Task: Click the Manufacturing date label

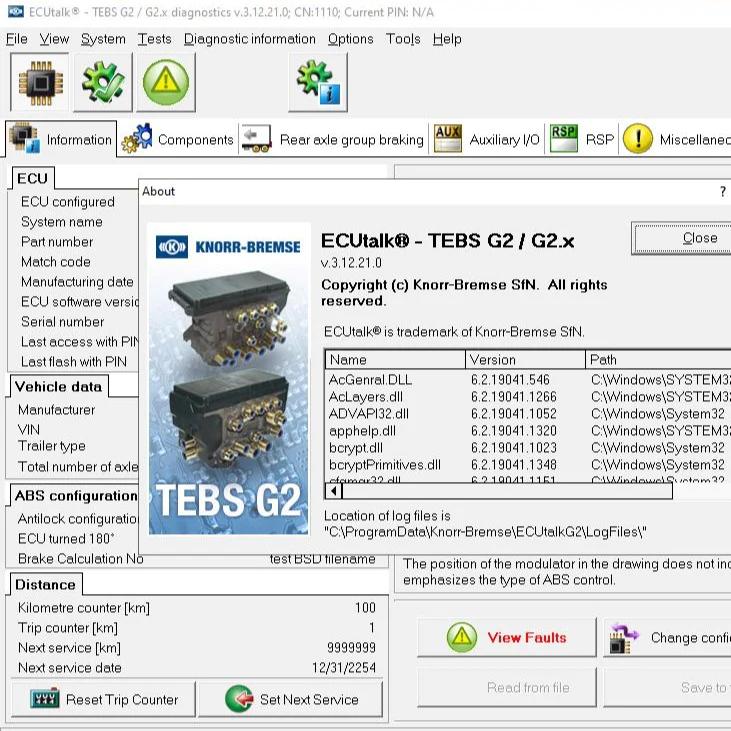Action: pos(77,282)
